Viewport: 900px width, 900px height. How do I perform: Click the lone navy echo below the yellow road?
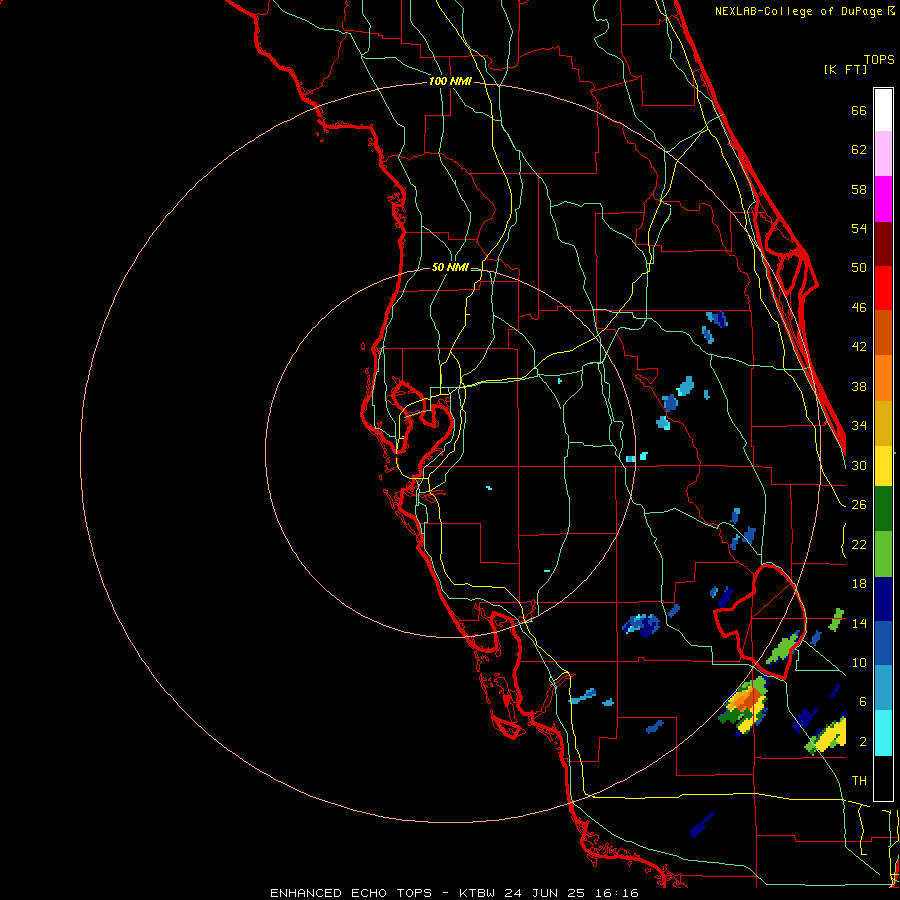[x=702, y=825]
